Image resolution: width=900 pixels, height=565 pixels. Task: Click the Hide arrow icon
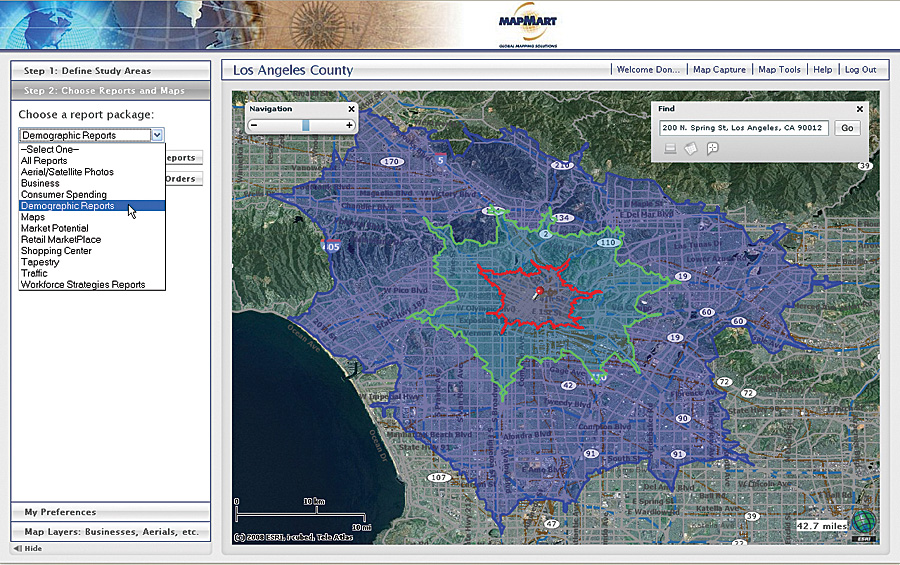click(18, 548)
